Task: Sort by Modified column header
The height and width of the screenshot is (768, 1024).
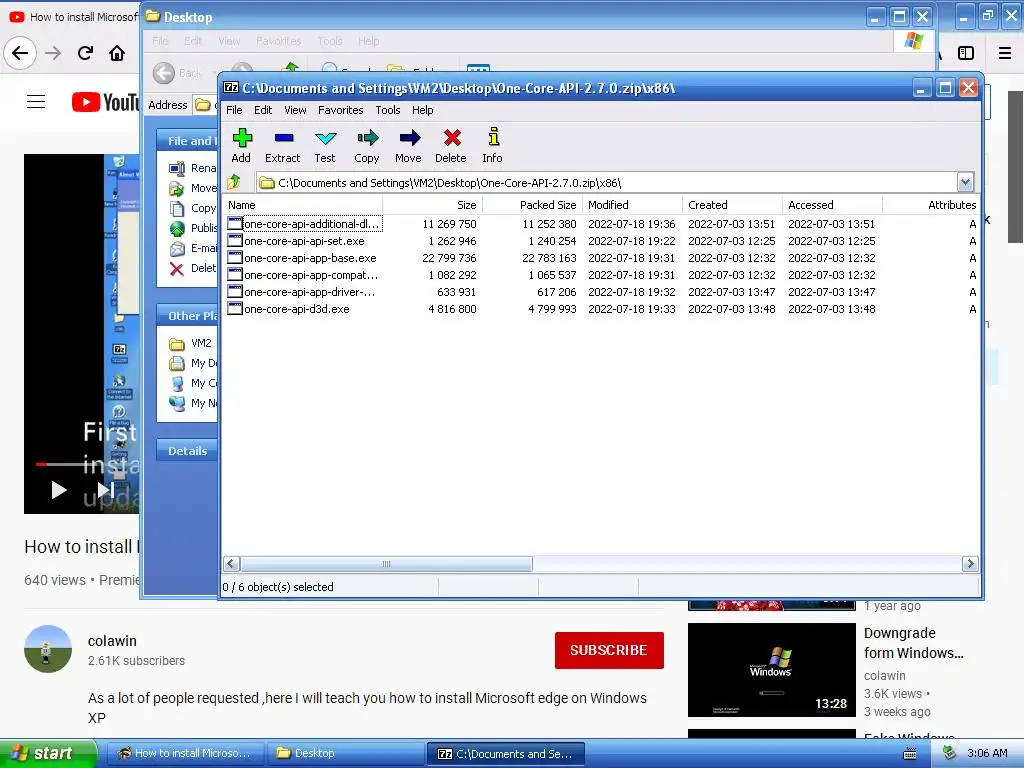Action: click(632, 205)
